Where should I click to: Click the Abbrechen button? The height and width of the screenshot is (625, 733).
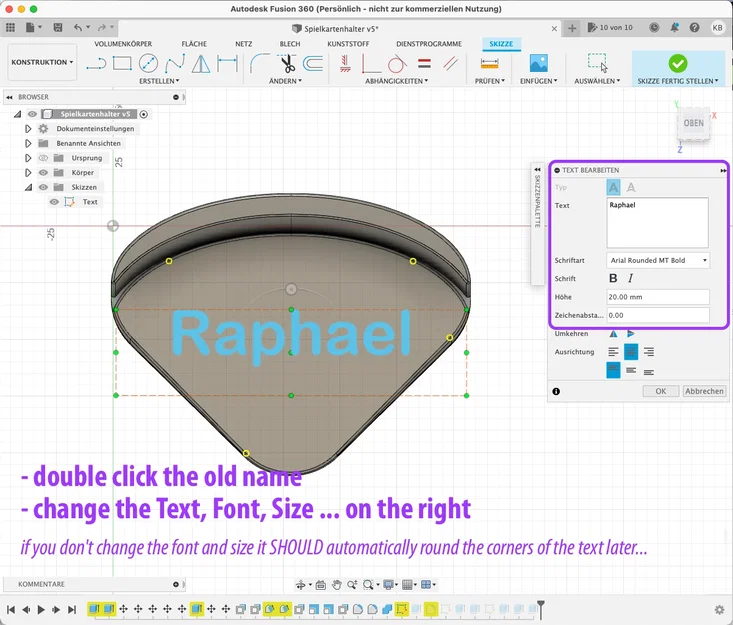(704, 391)
